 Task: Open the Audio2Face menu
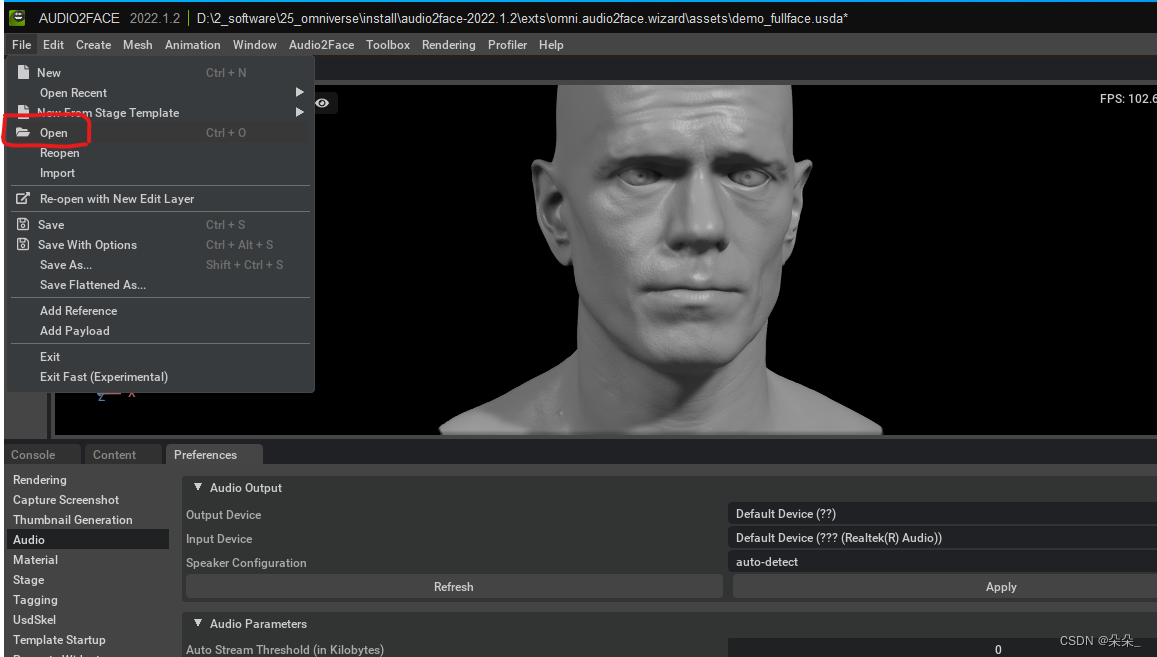coord(321,45)
